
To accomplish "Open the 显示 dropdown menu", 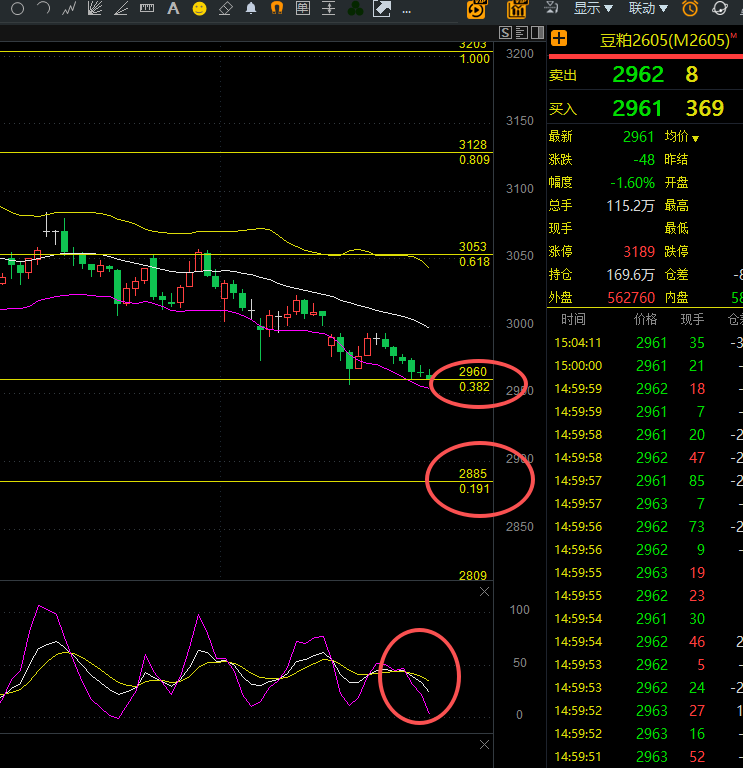I will tap(593, 8).
